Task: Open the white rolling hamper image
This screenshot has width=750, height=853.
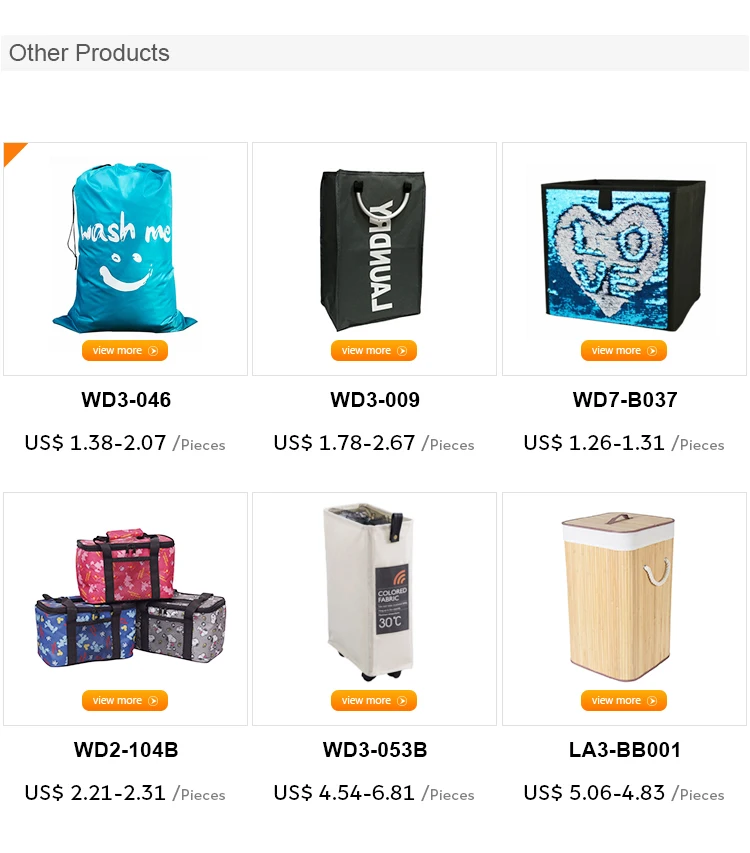Action: point(370,592)
